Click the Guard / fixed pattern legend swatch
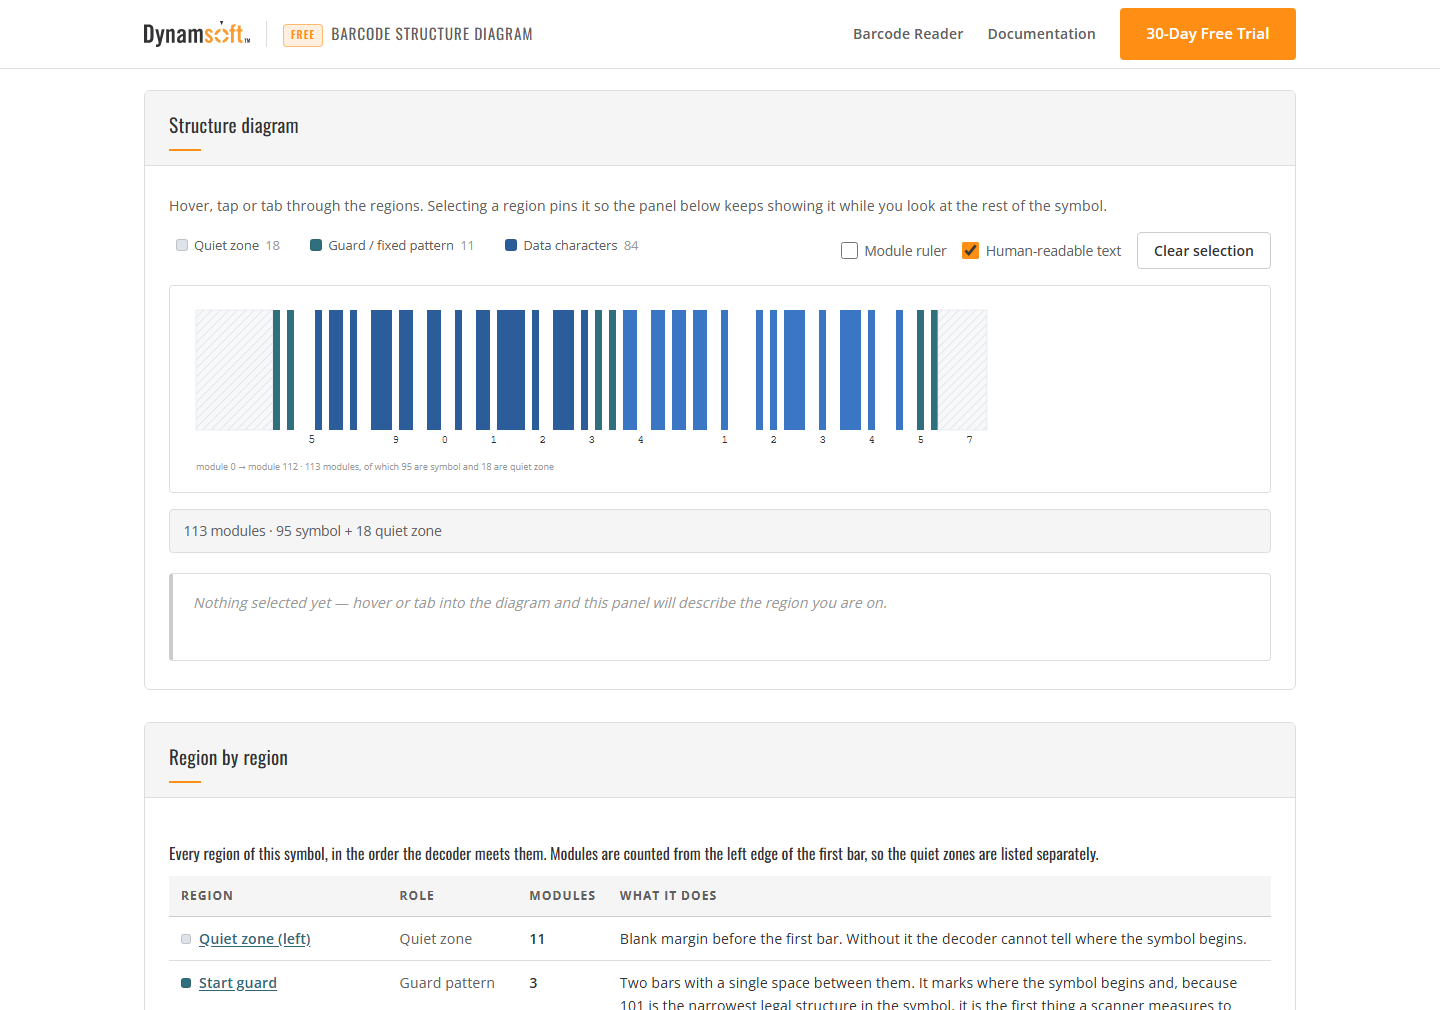 [x=316, y=245]
